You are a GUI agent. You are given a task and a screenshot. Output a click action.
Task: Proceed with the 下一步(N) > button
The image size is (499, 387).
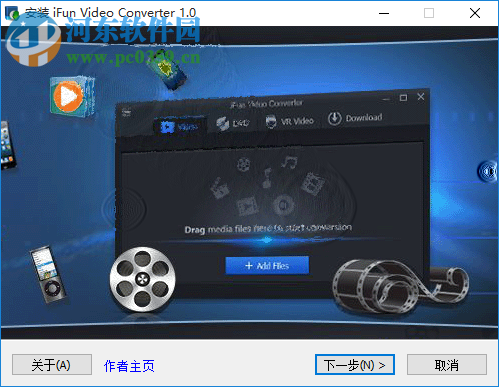click(x=355, y=365)
